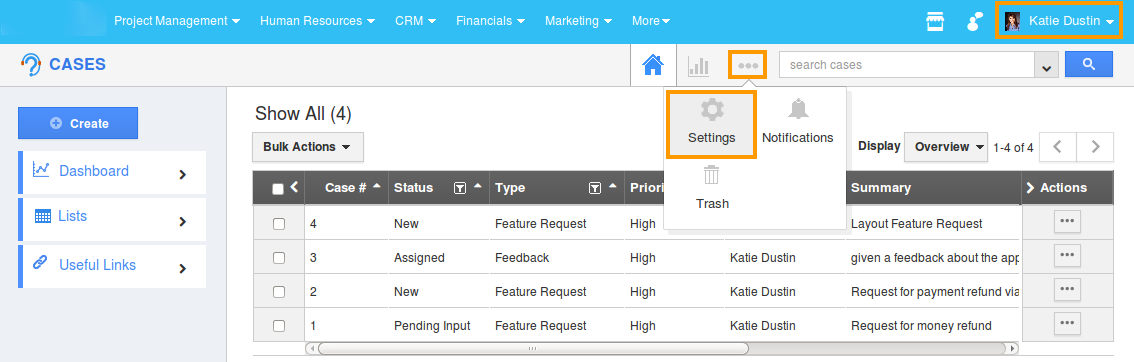Screen dimensions: 1134x362
Task: Expand the Dashboard sidebar section
Action: (x=183, y=174)
